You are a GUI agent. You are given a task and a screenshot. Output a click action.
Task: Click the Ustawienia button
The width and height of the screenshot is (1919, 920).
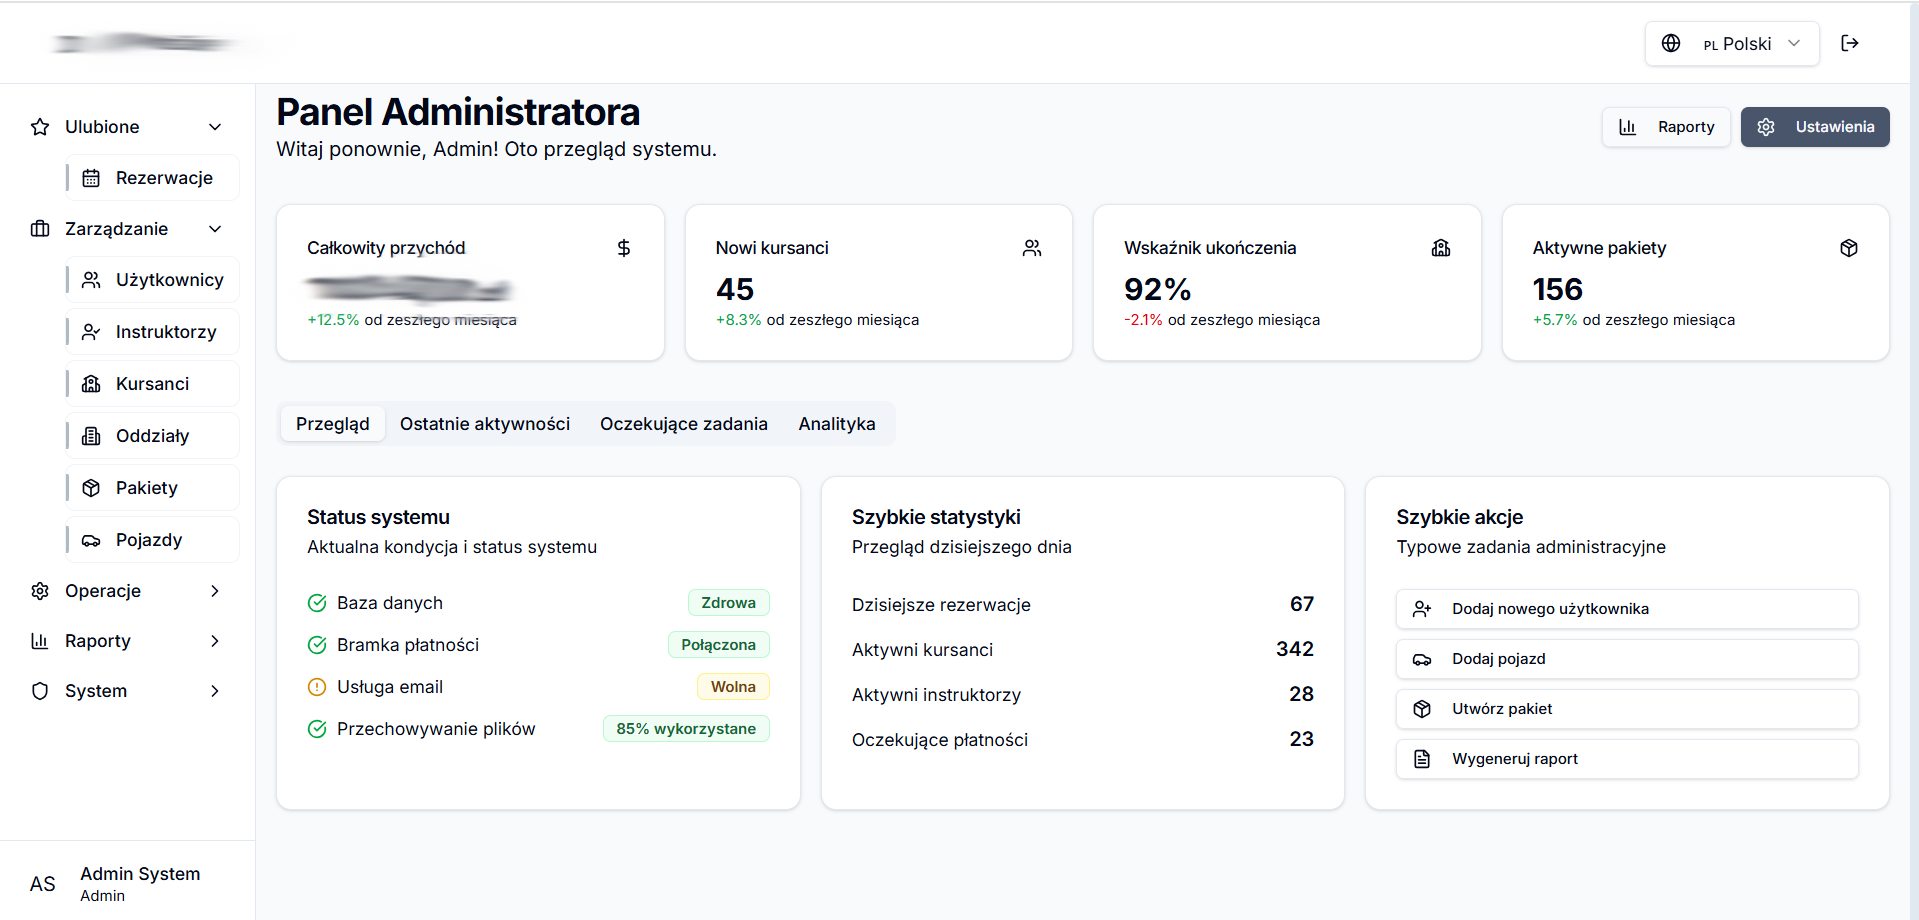coord(1814,126)
